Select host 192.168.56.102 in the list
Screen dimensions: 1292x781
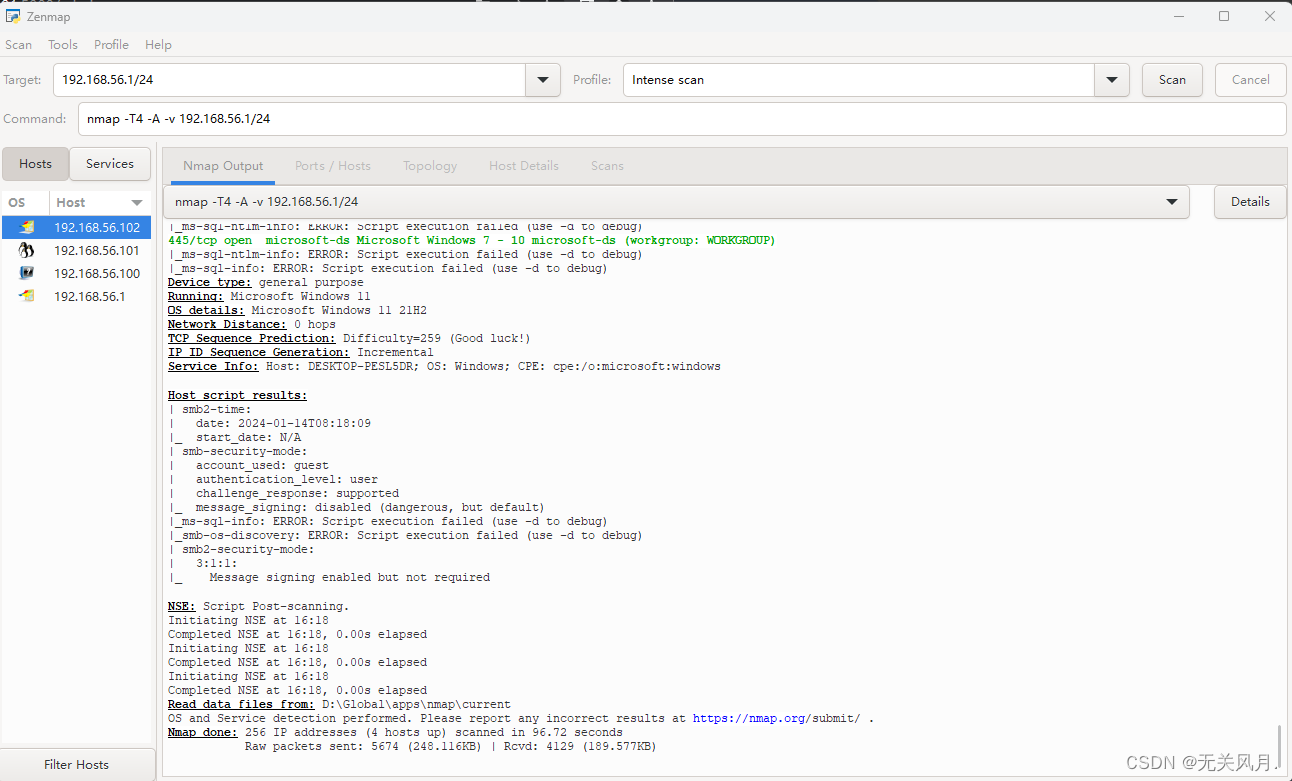point(76,227)
